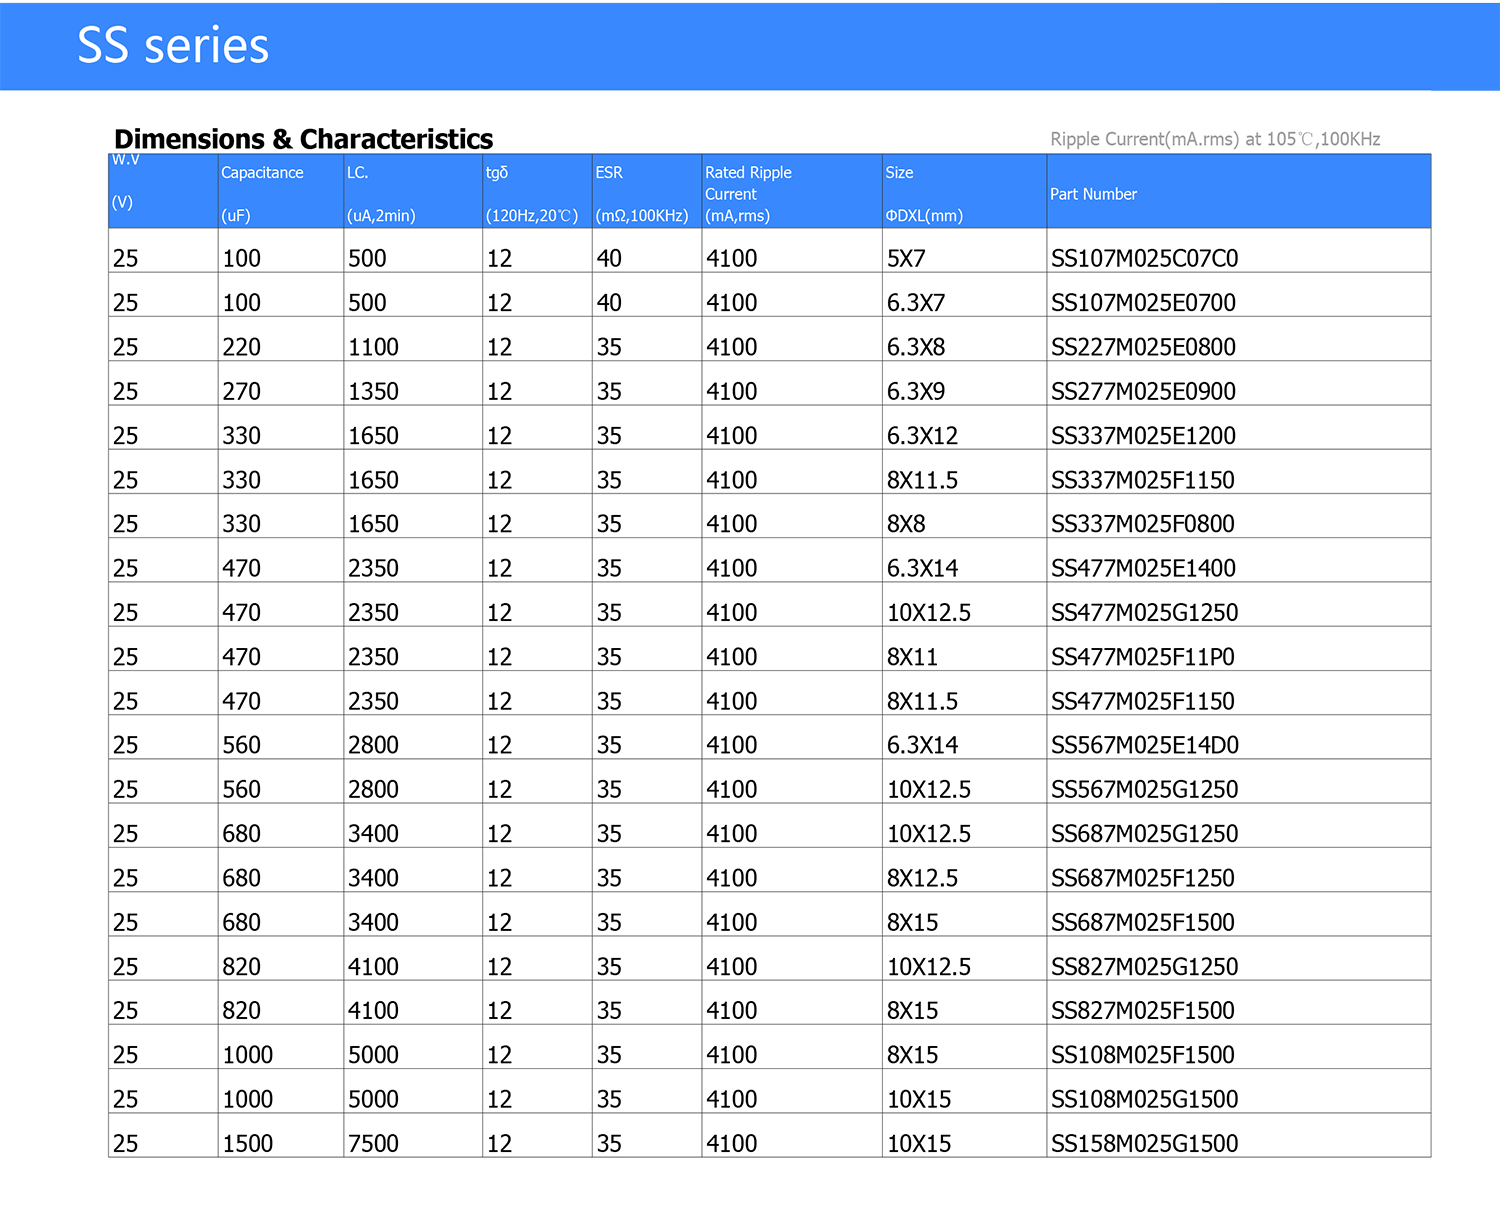Select part number SS107M025E0700

[x=1143, y=303]
